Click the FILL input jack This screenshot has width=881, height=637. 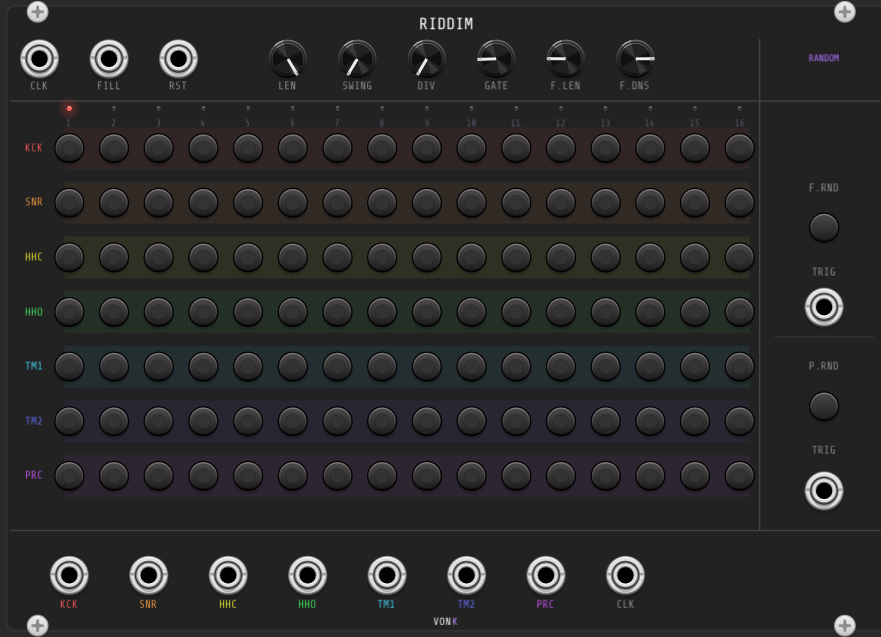[109, 59]
